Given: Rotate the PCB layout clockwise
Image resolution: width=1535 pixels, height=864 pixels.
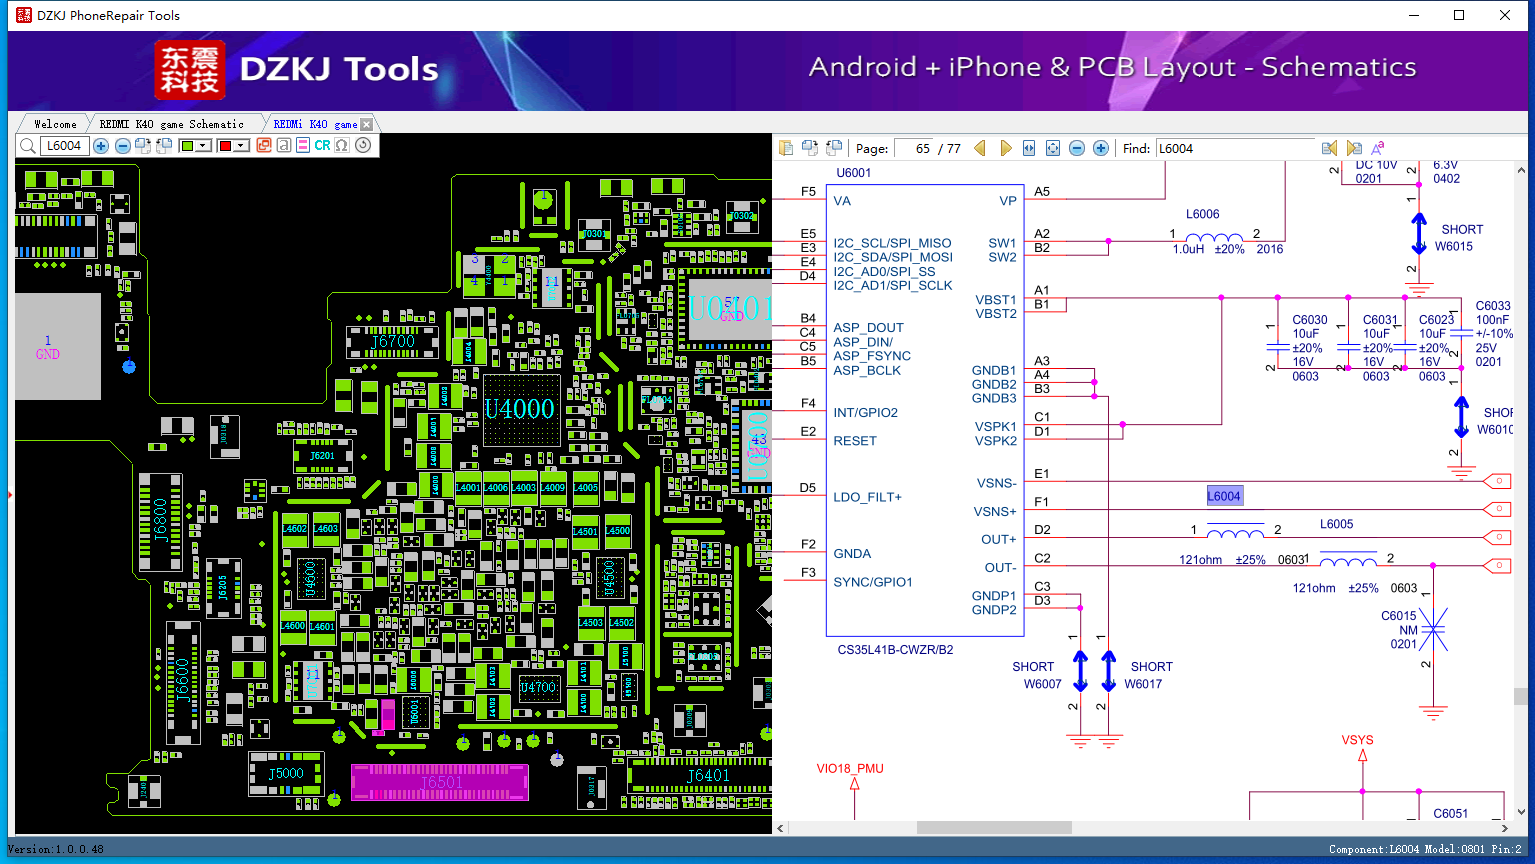Looking at the screenshot, I should (x=143, y=146).
